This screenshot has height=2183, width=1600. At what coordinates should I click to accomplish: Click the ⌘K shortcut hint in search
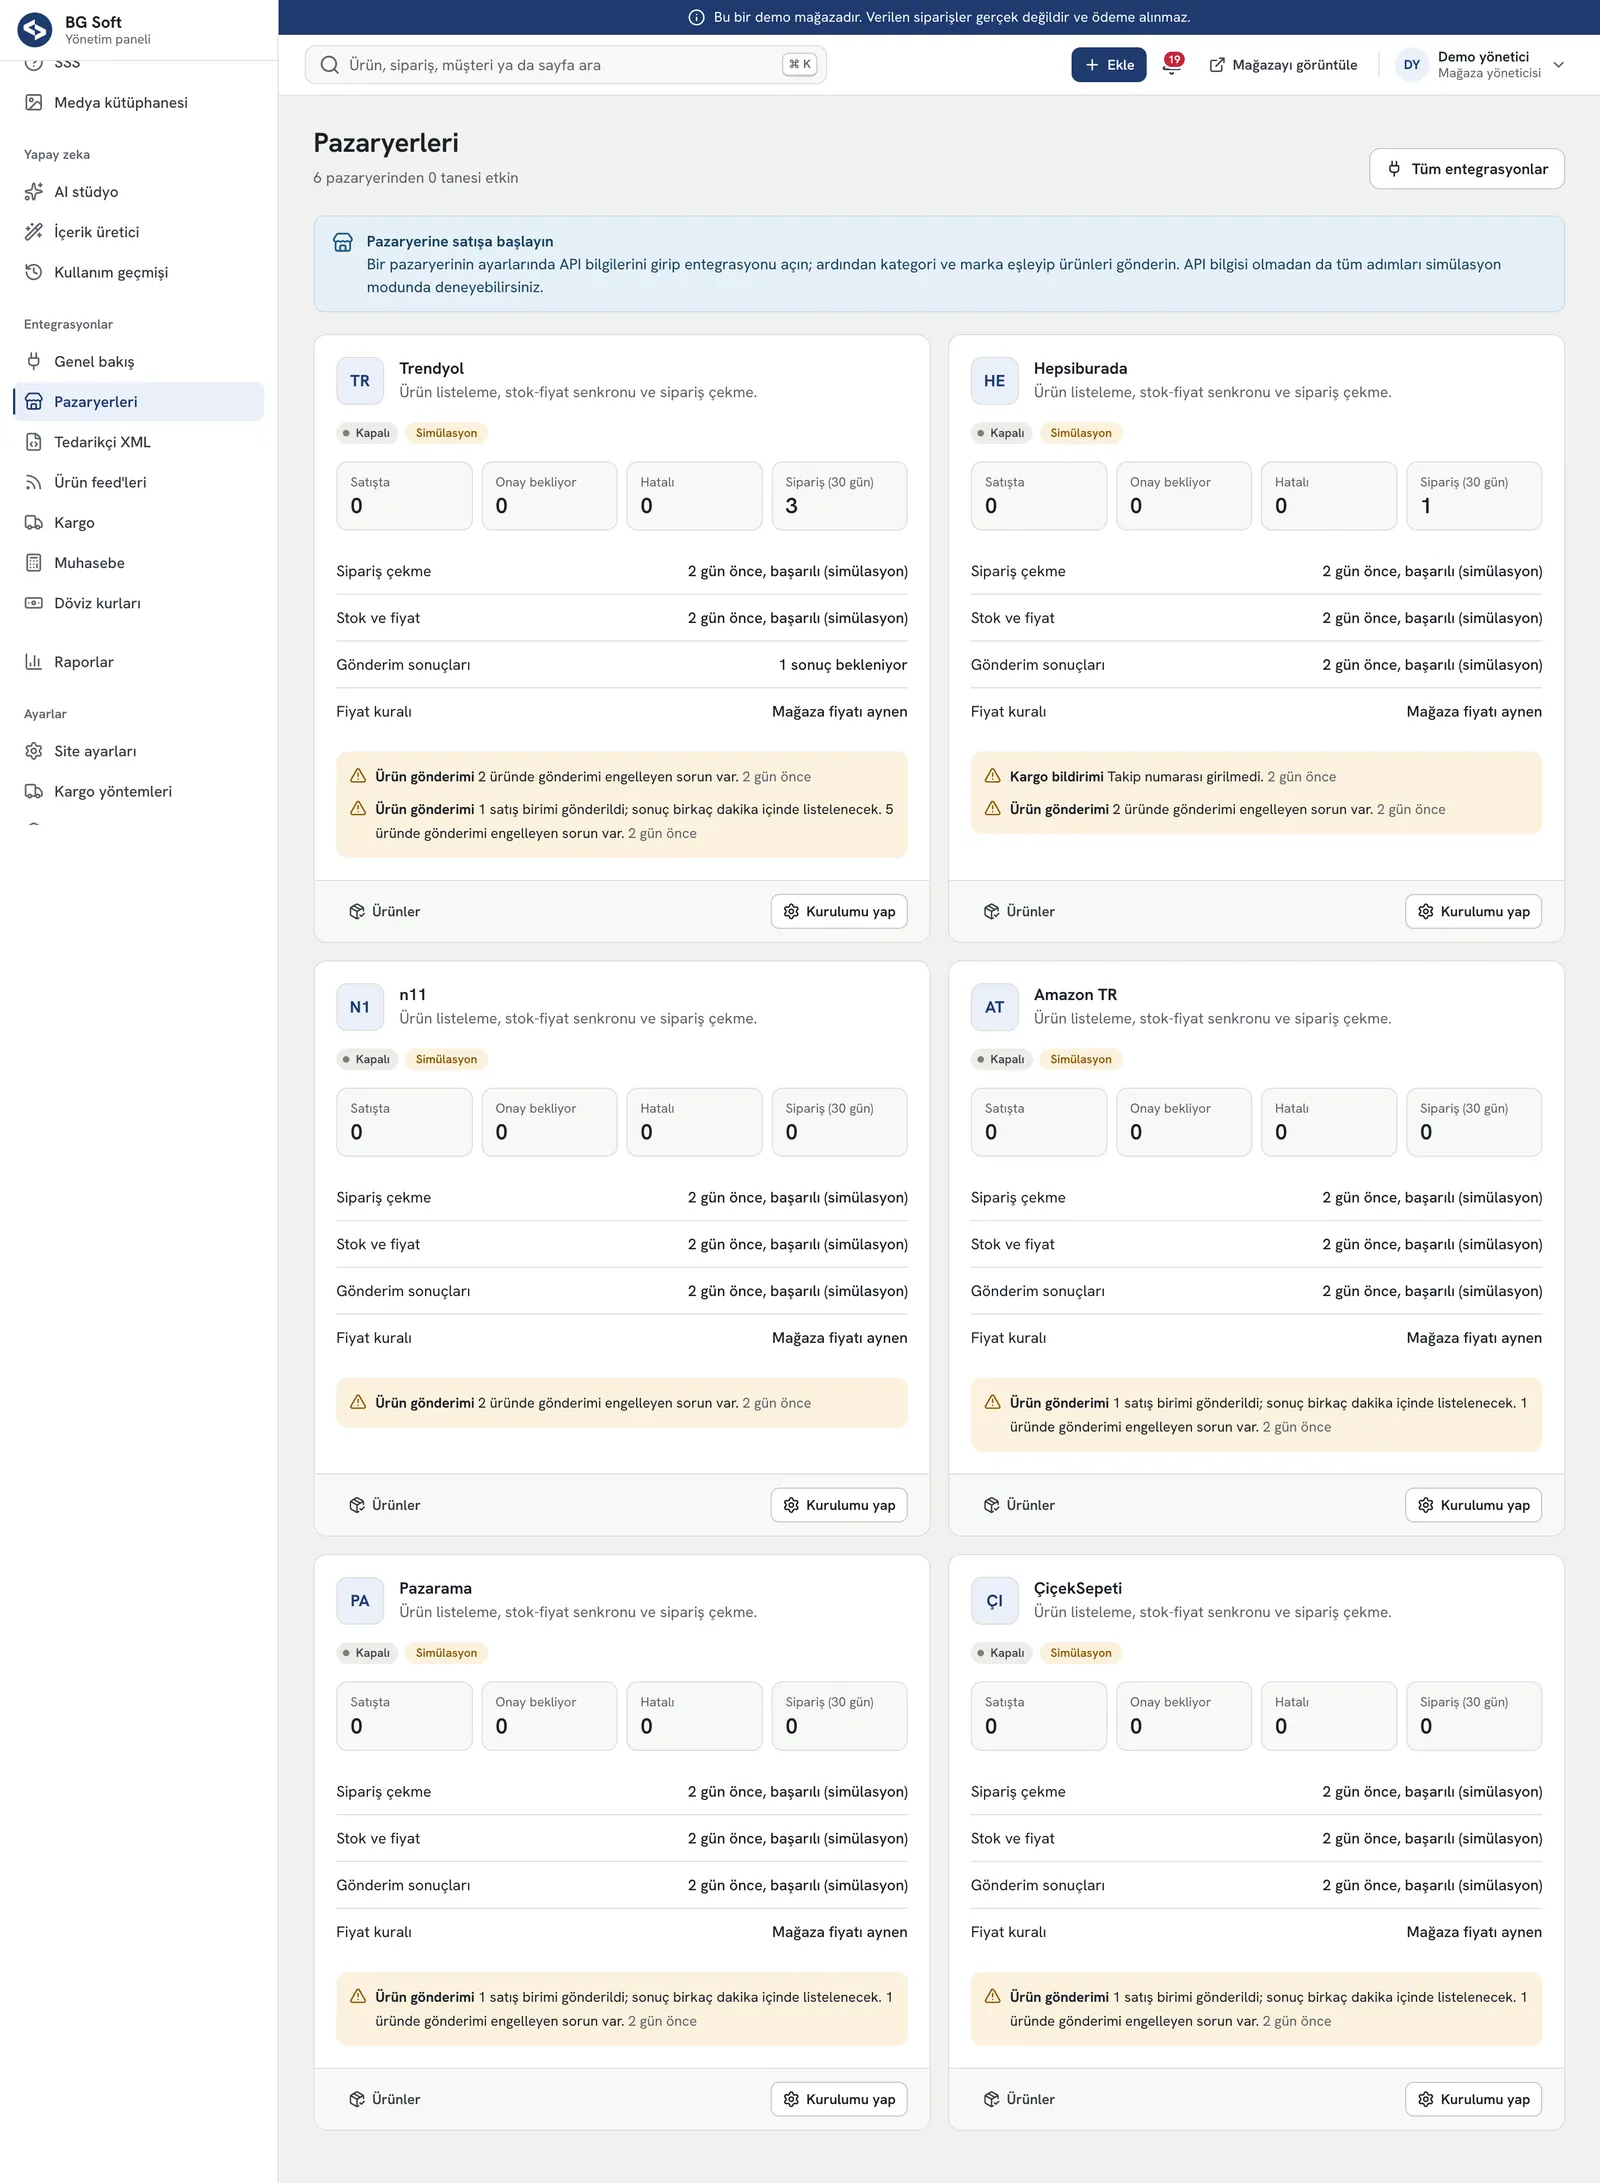[800, 65]
